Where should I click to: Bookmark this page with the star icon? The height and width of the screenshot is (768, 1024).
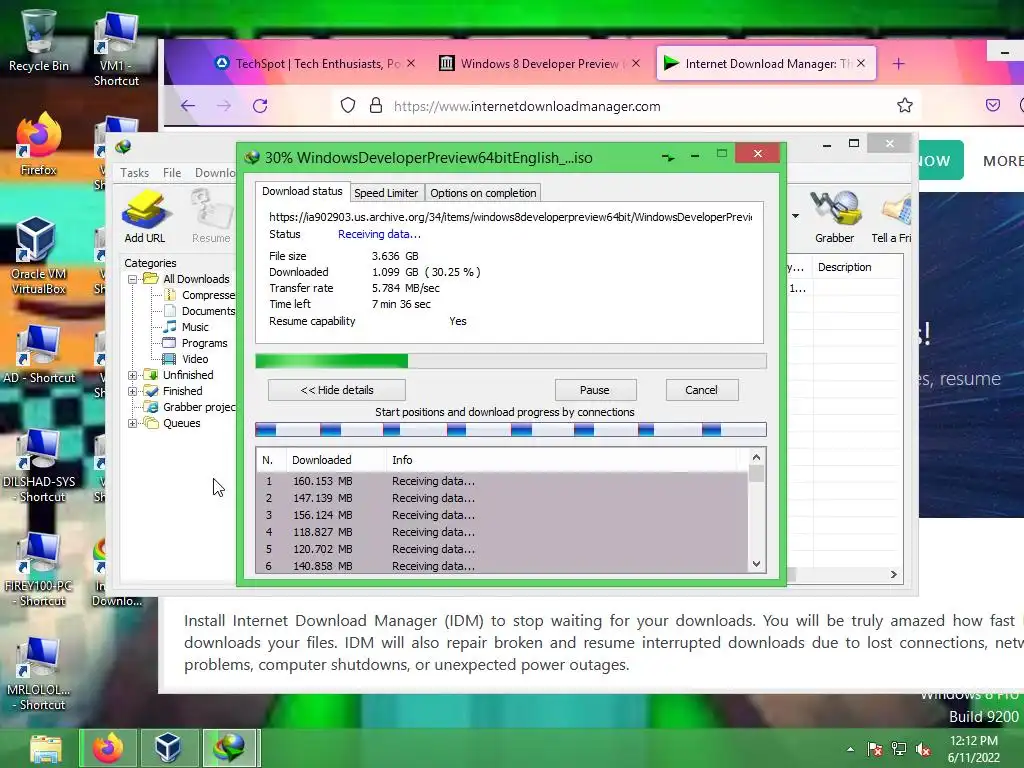point(904,105)
